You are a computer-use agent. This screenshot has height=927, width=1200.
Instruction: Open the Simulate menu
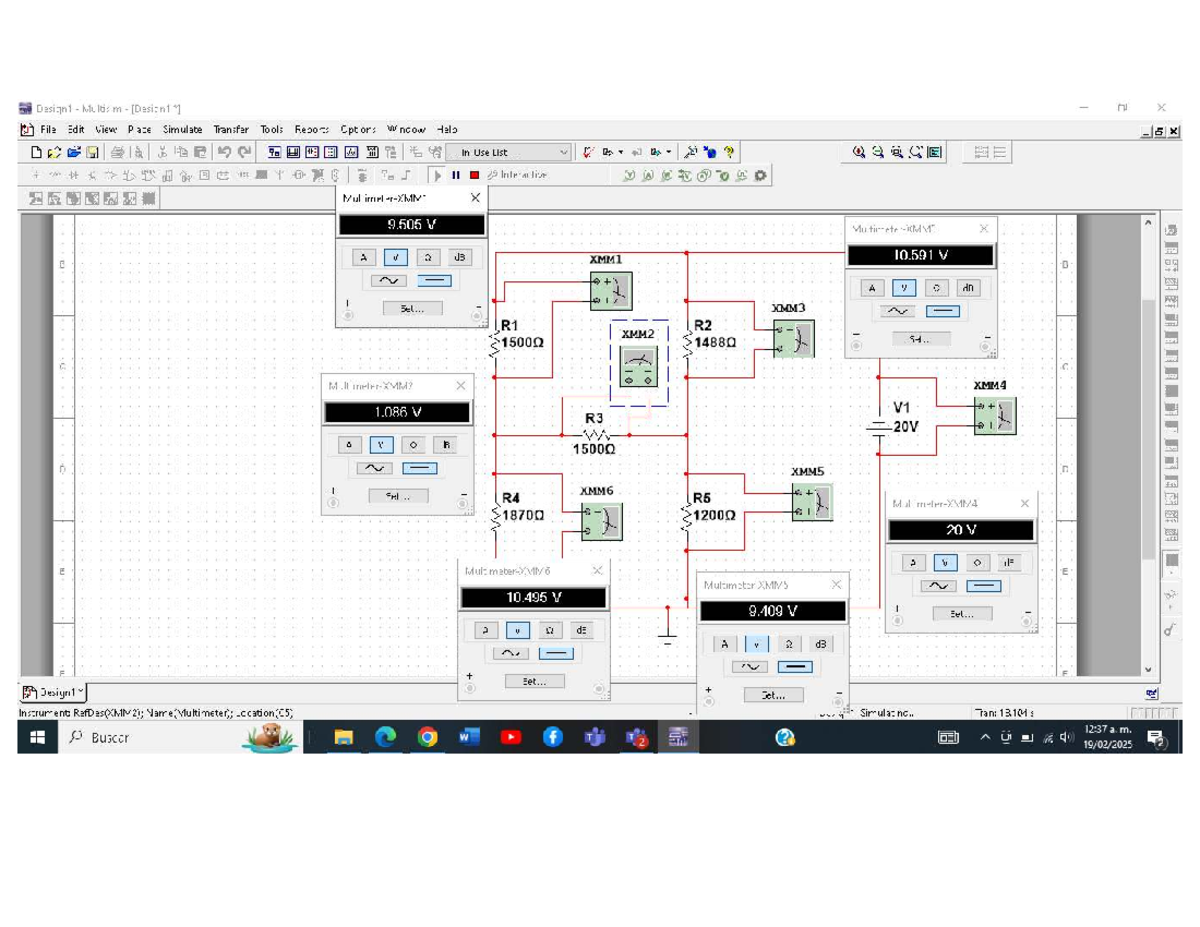click(x=182, y=129)
